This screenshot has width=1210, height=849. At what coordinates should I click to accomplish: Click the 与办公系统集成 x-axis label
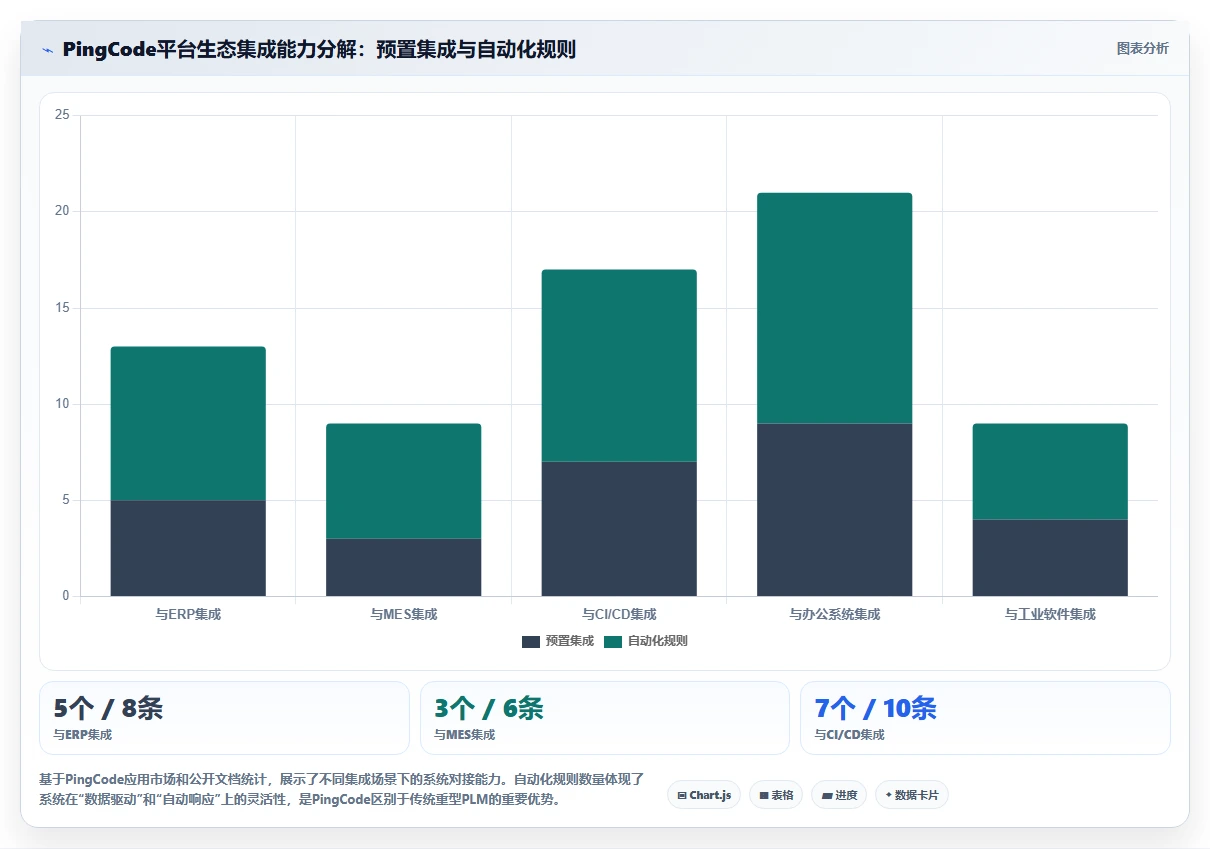(x=835, y=614)
